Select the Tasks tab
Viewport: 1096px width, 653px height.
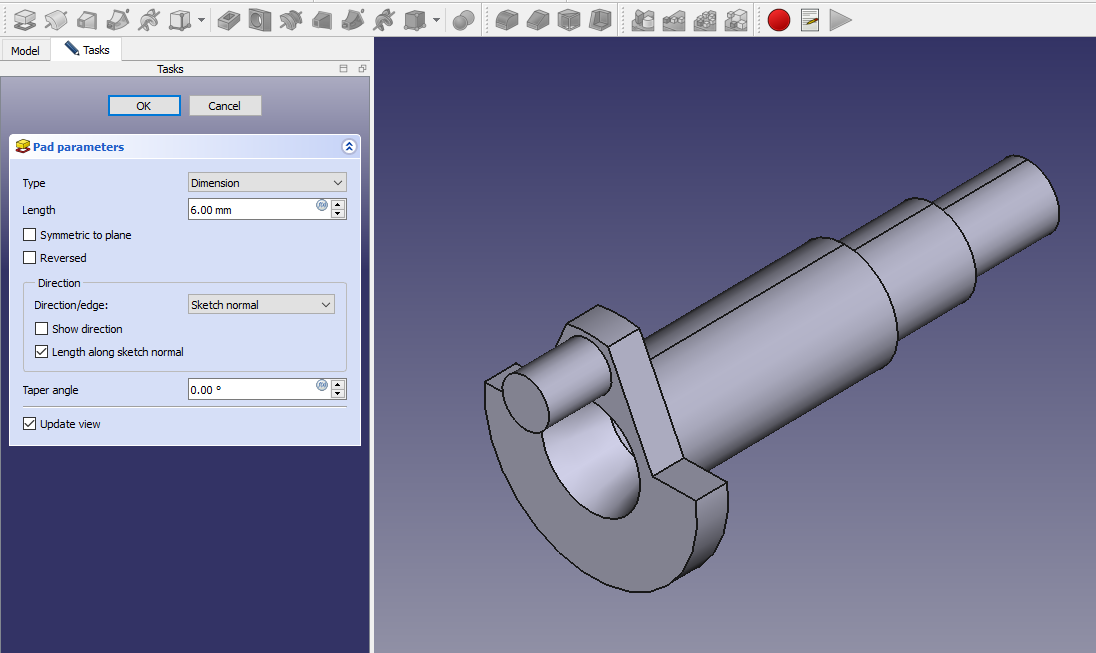pos(87,50)
